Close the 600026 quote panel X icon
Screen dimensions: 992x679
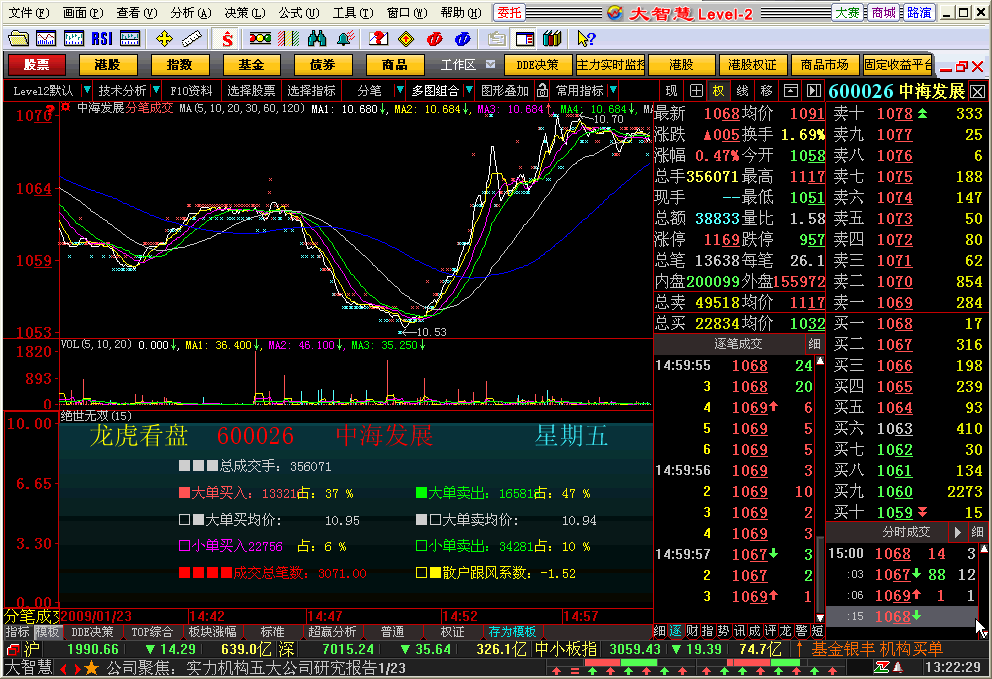pyautogui.click(x=977, y=92)
